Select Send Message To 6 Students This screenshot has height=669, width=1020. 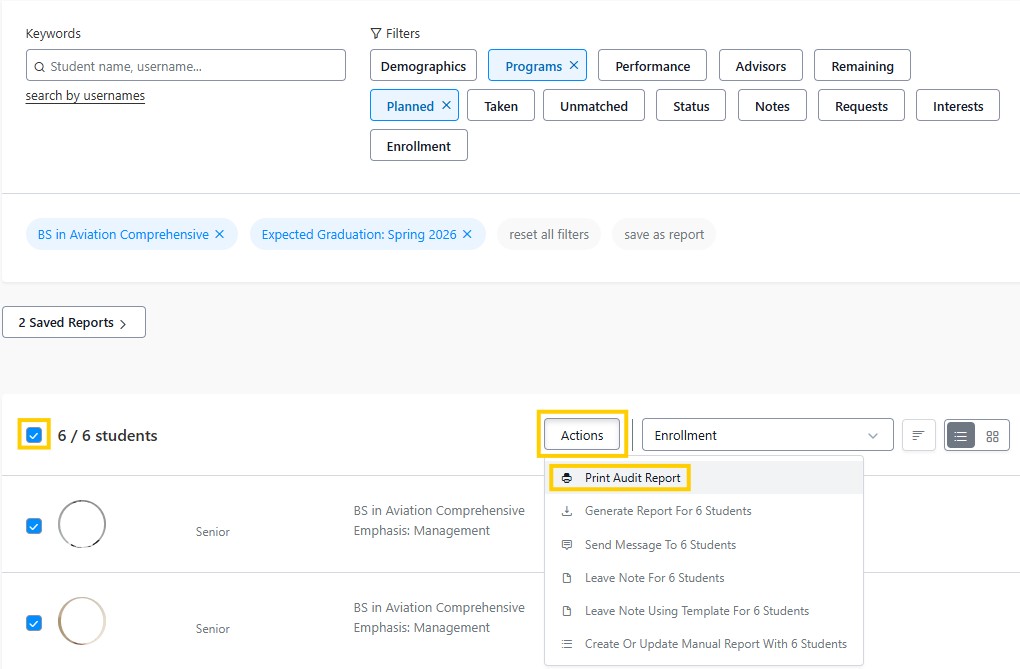[x=704, y=544]
